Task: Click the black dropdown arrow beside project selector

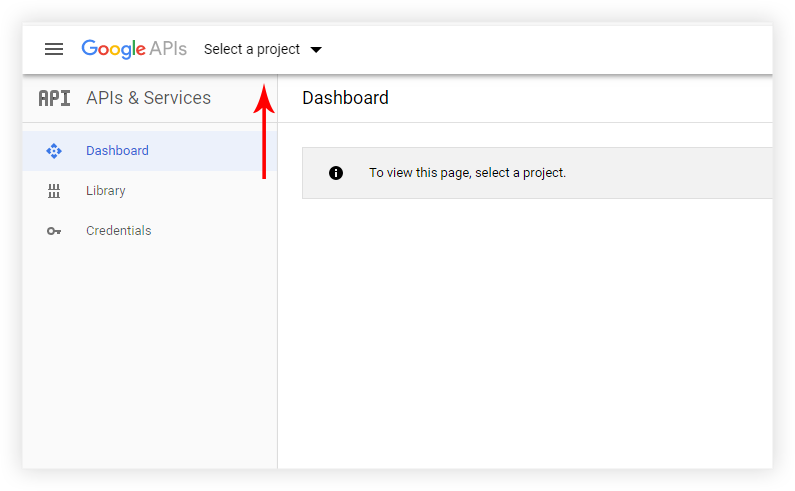Action: 316,49
